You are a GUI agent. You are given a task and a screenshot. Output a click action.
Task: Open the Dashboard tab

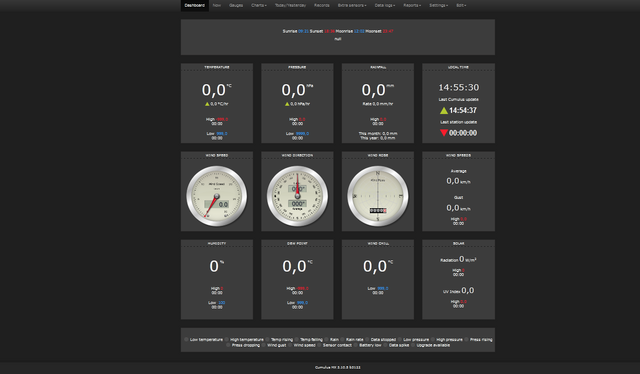click(195, 5)
